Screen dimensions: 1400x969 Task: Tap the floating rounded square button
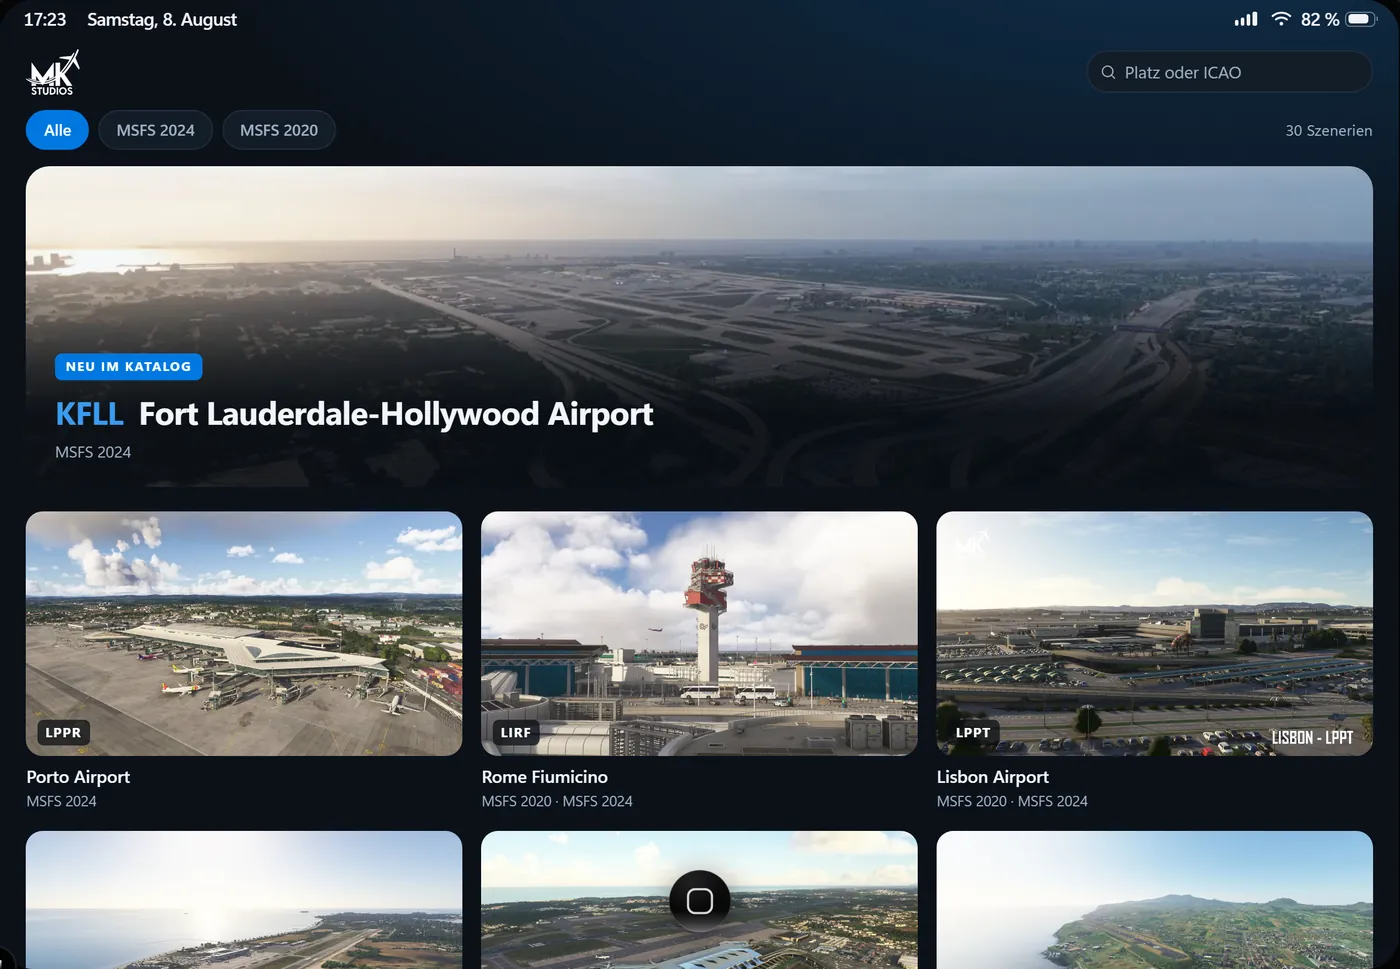(x=700, y=901)
